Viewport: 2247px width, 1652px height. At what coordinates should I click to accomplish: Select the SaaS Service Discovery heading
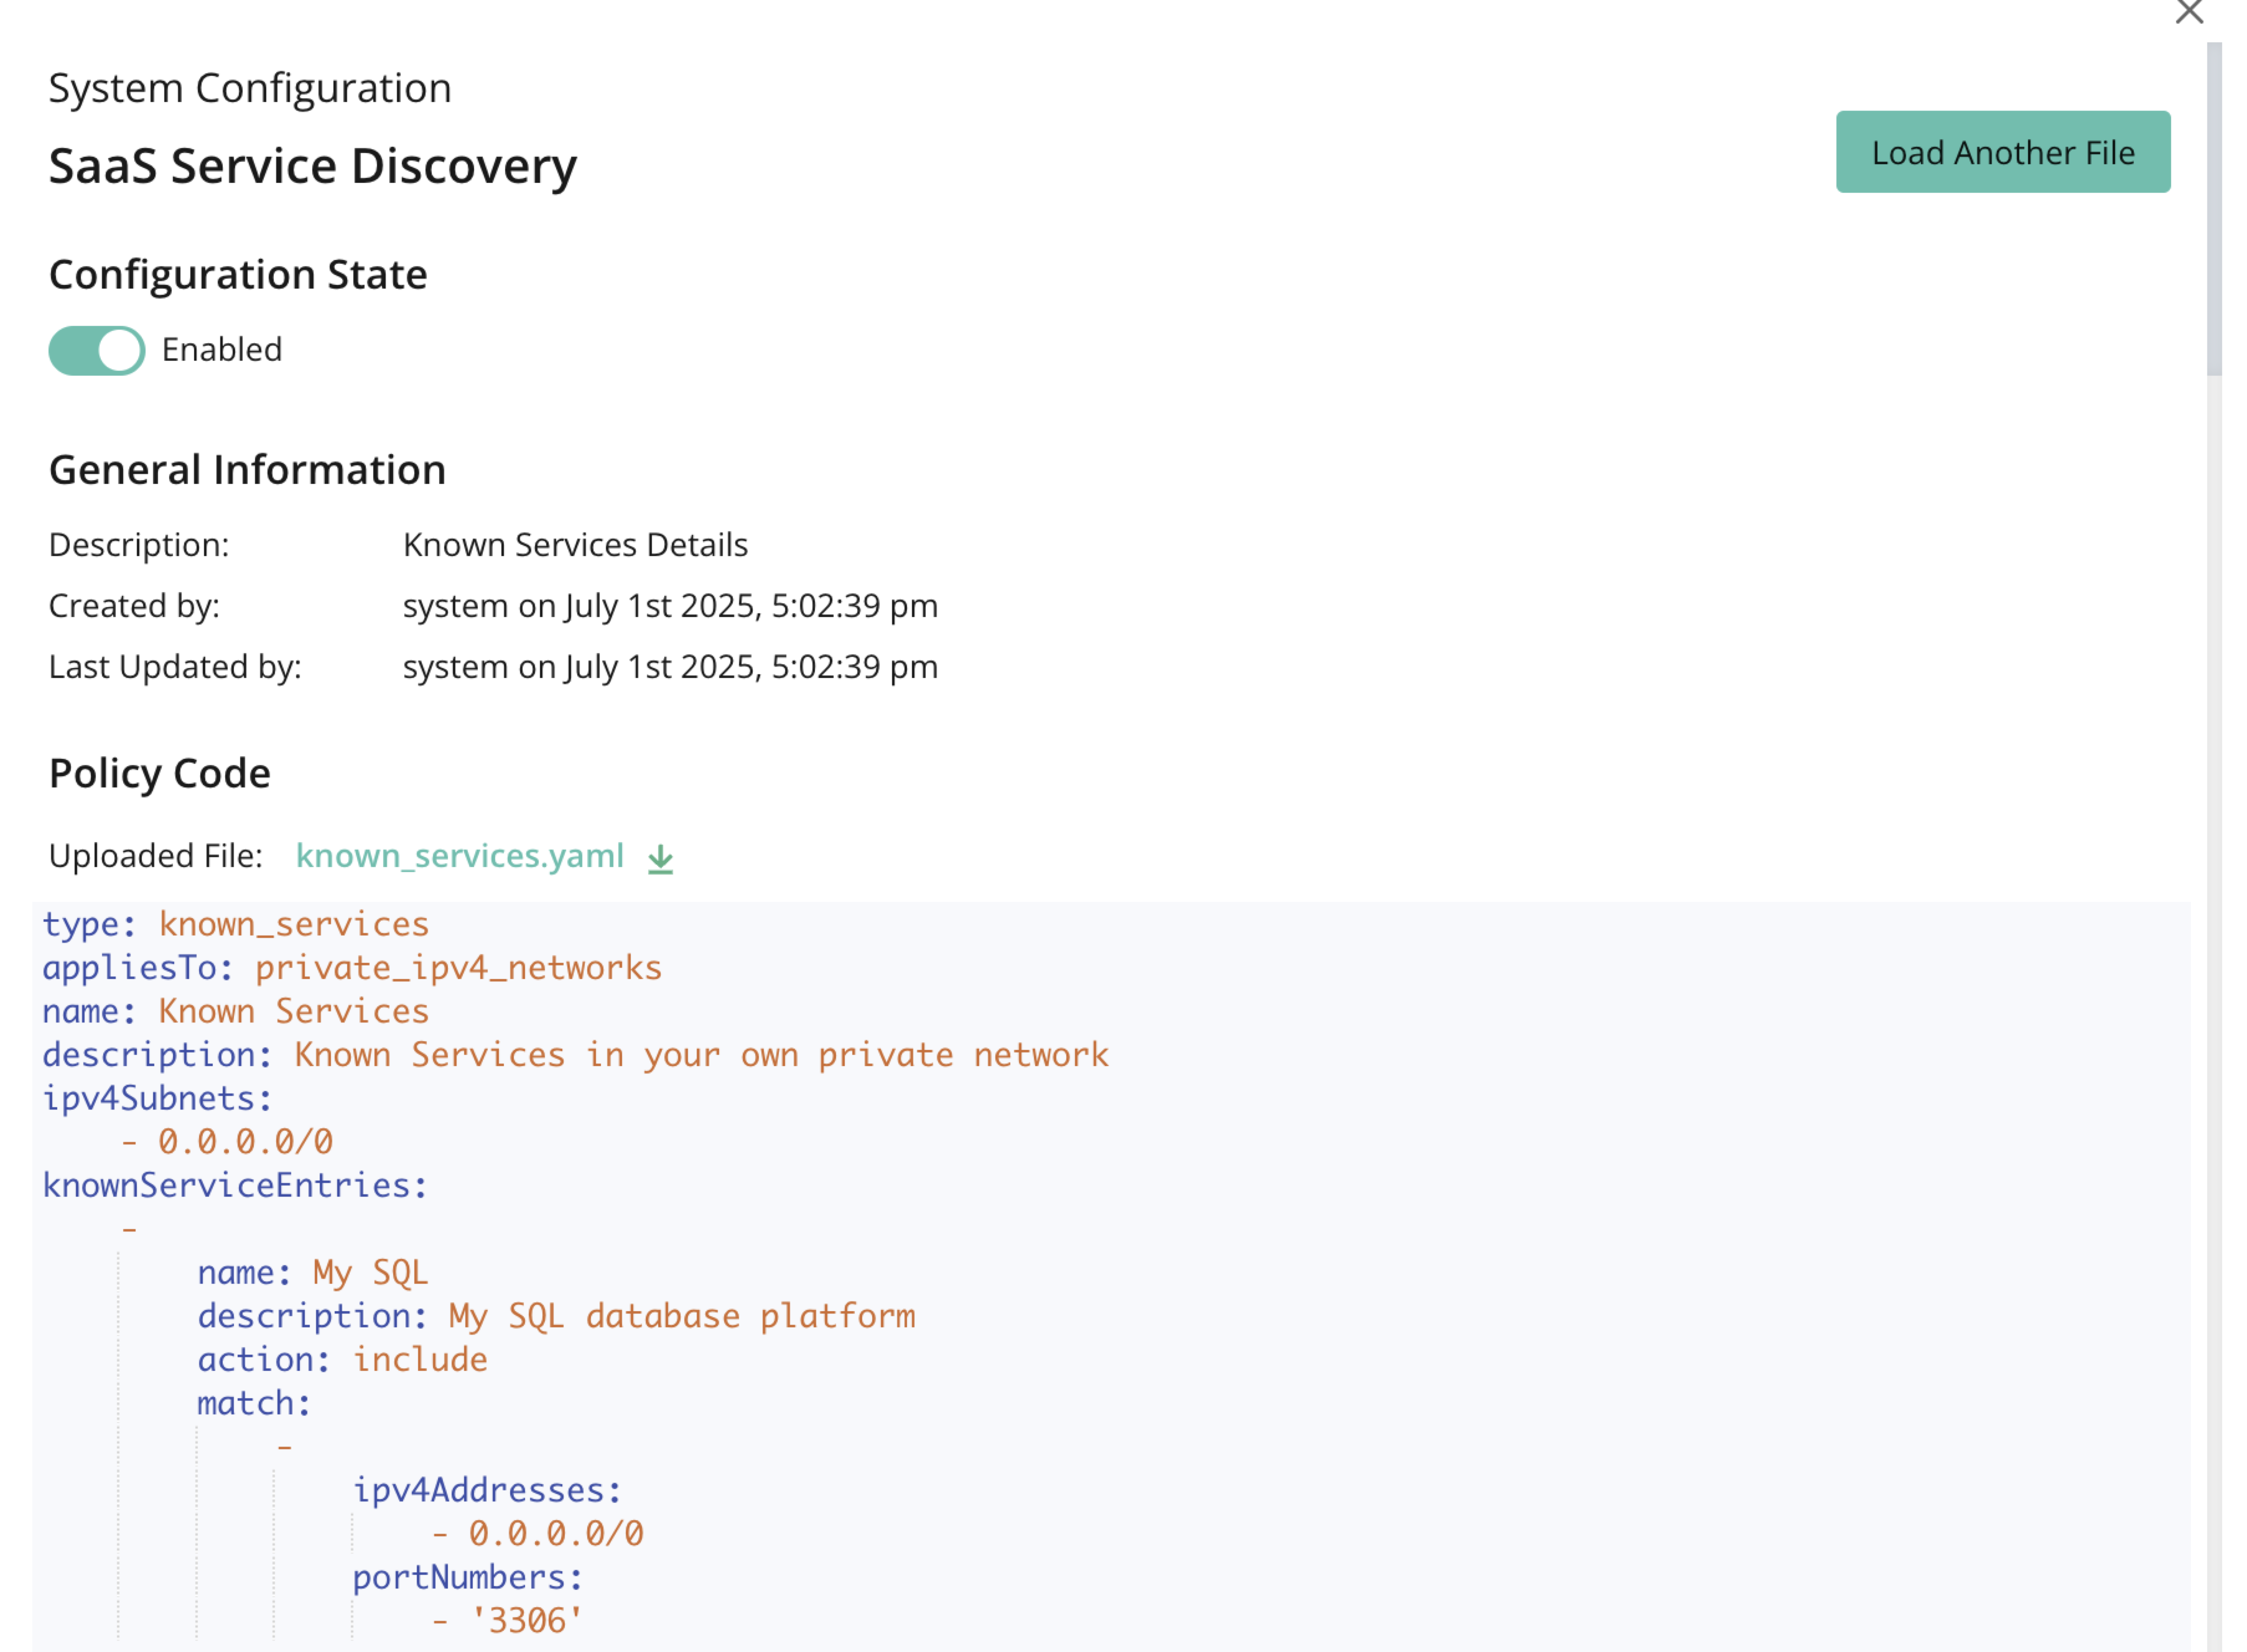click(313, 166)
